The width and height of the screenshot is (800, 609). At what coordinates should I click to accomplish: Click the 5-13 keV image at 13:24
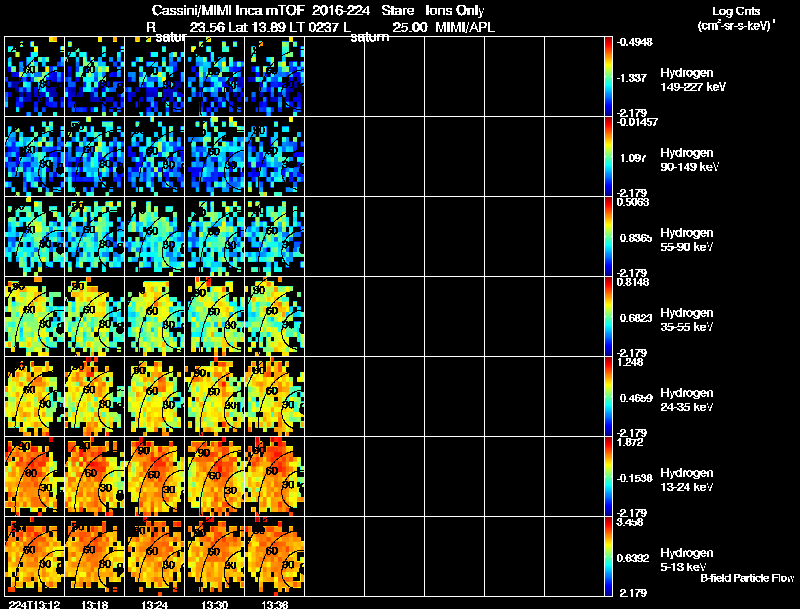(155, 557)
